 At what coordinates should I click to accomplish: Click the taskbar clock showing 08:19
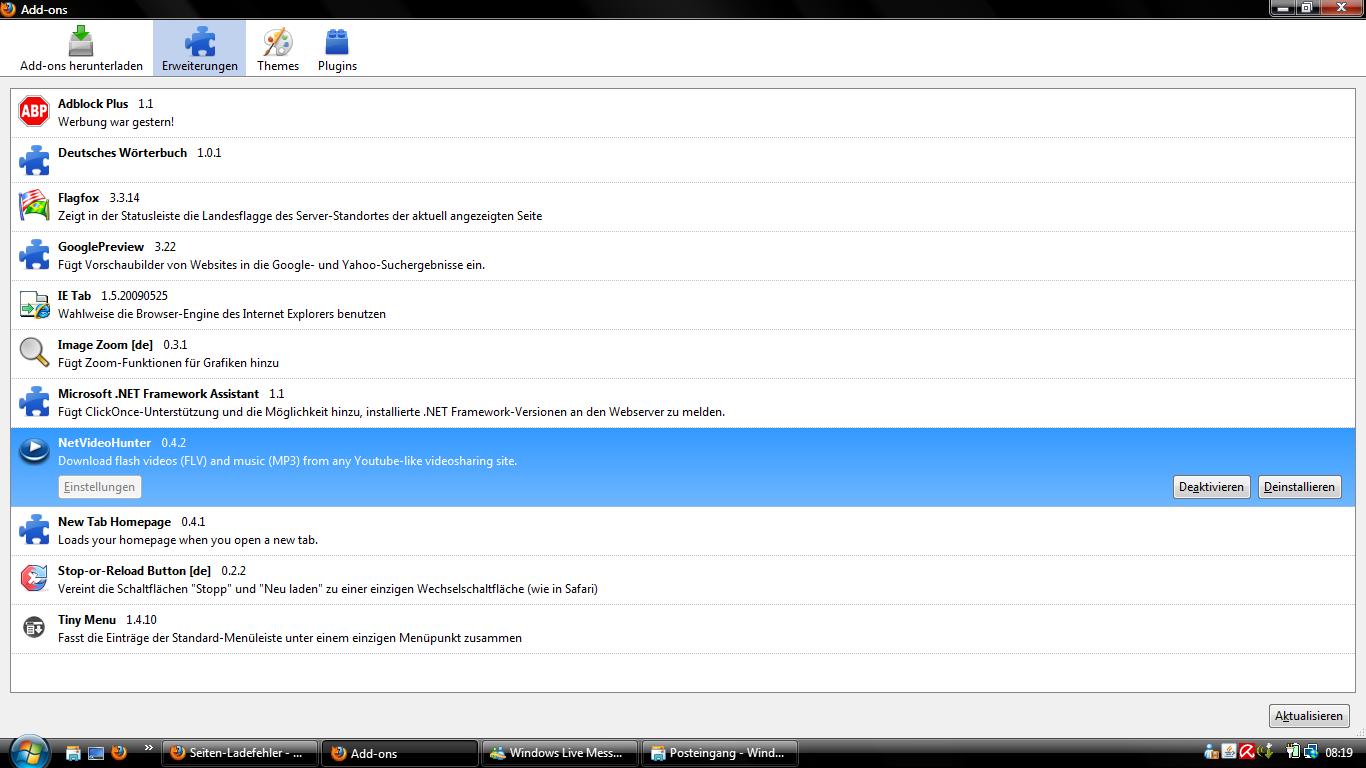1339,752
